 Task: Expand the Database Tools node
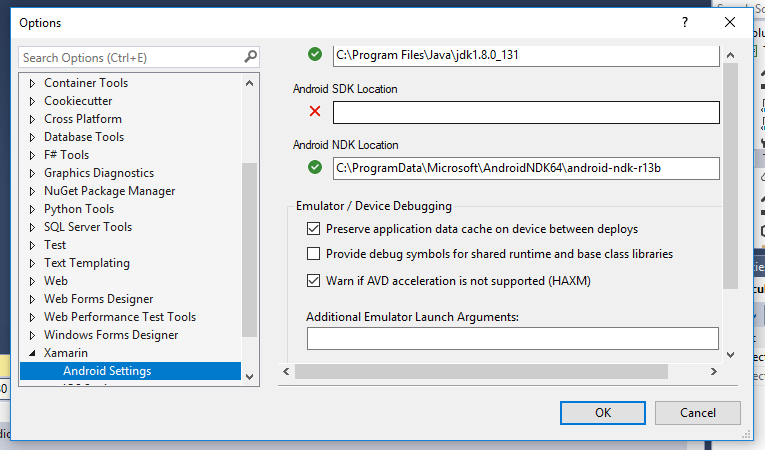click(32, 137)
